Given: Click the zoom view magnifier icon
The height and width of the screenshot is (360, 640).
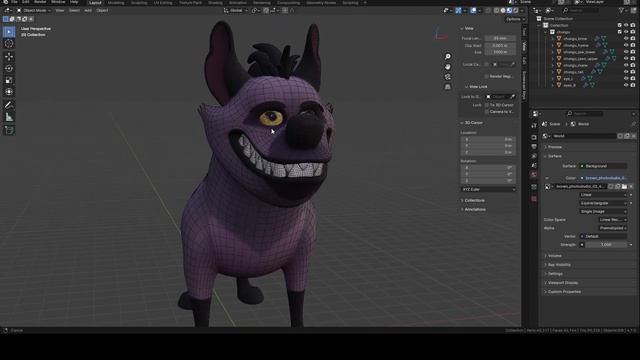Looking at the screenshot, I should pos(448,56).
